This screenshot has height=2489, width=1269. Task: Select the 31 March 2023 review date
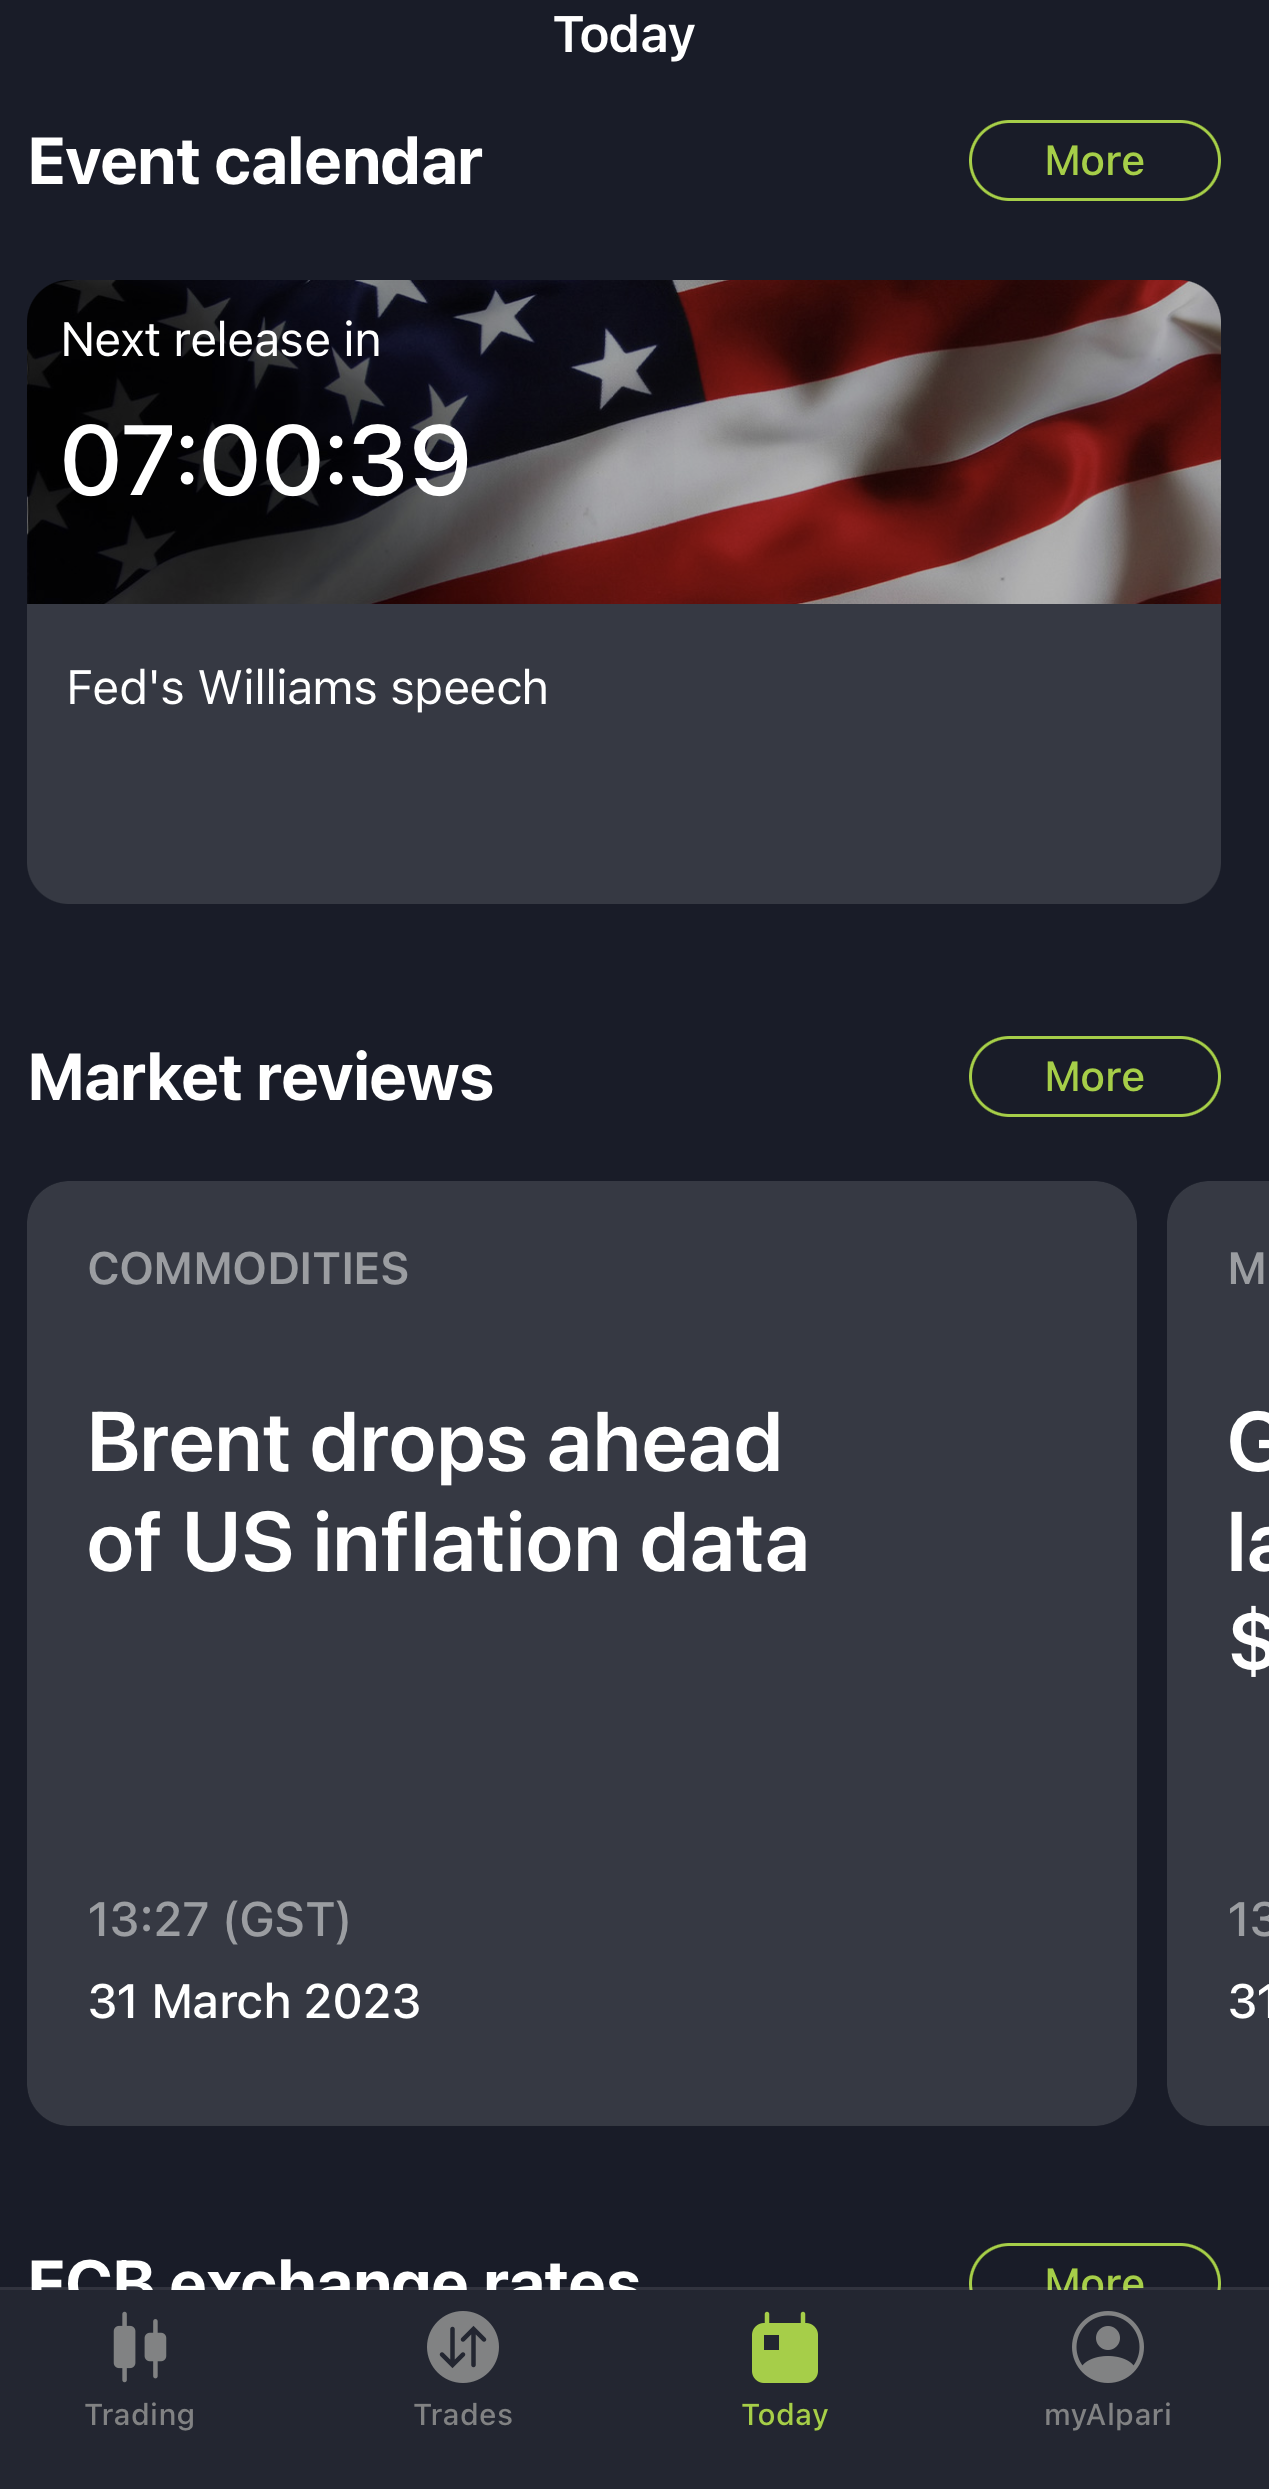[x=254, y=2002]
